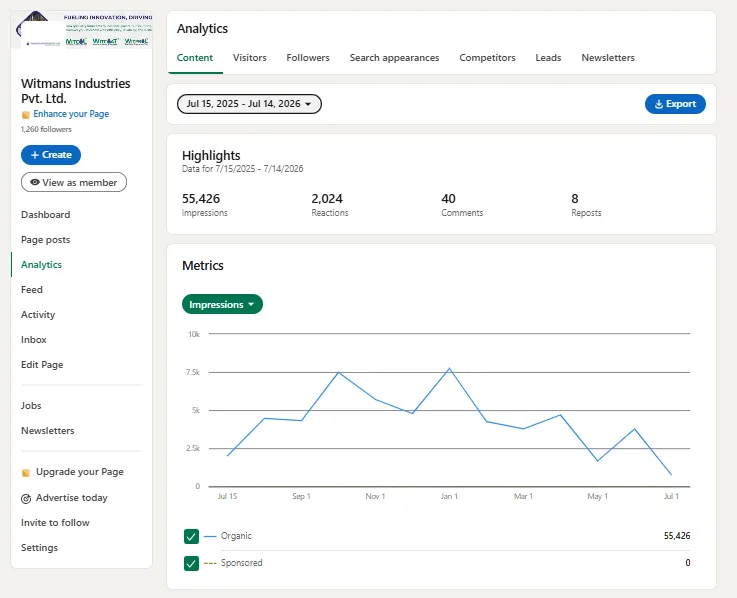
Task: Go to Dashboard in sidebar
Action: point(46,215)
